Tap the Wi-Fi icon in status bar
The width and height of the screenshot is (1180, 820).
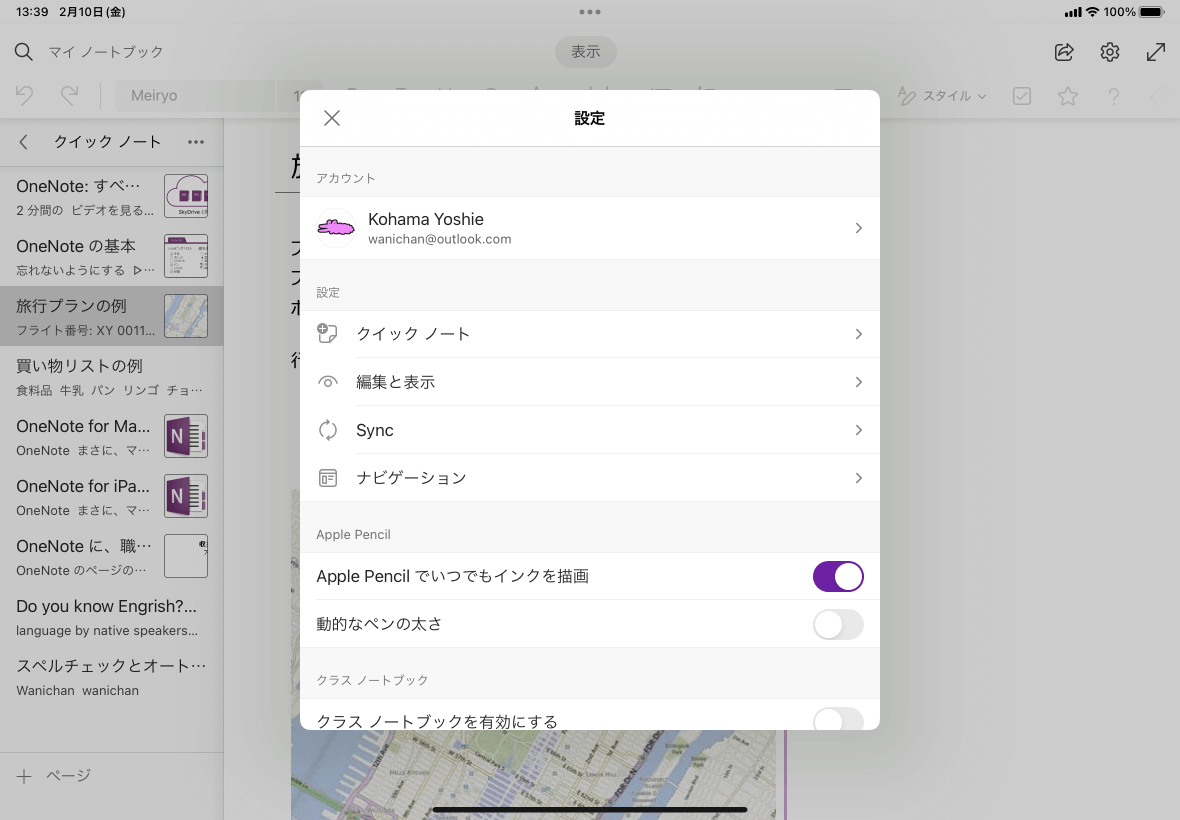click(x=1092, y=12)
